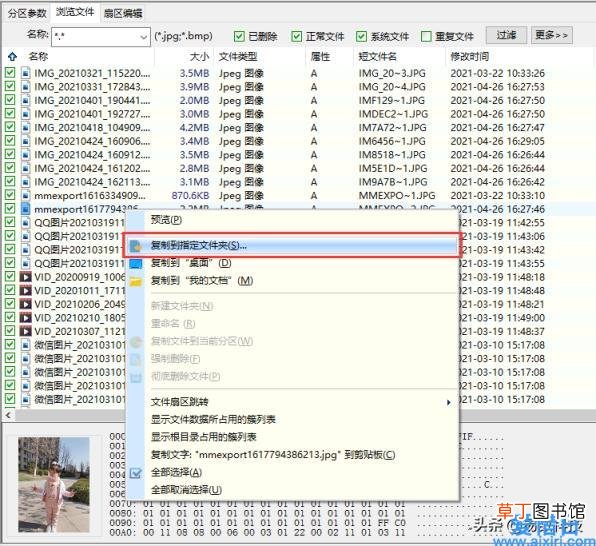596x546 pixels.
Task: Click modified time 2021-03-22 10:33:26
Action: [498, 73]
